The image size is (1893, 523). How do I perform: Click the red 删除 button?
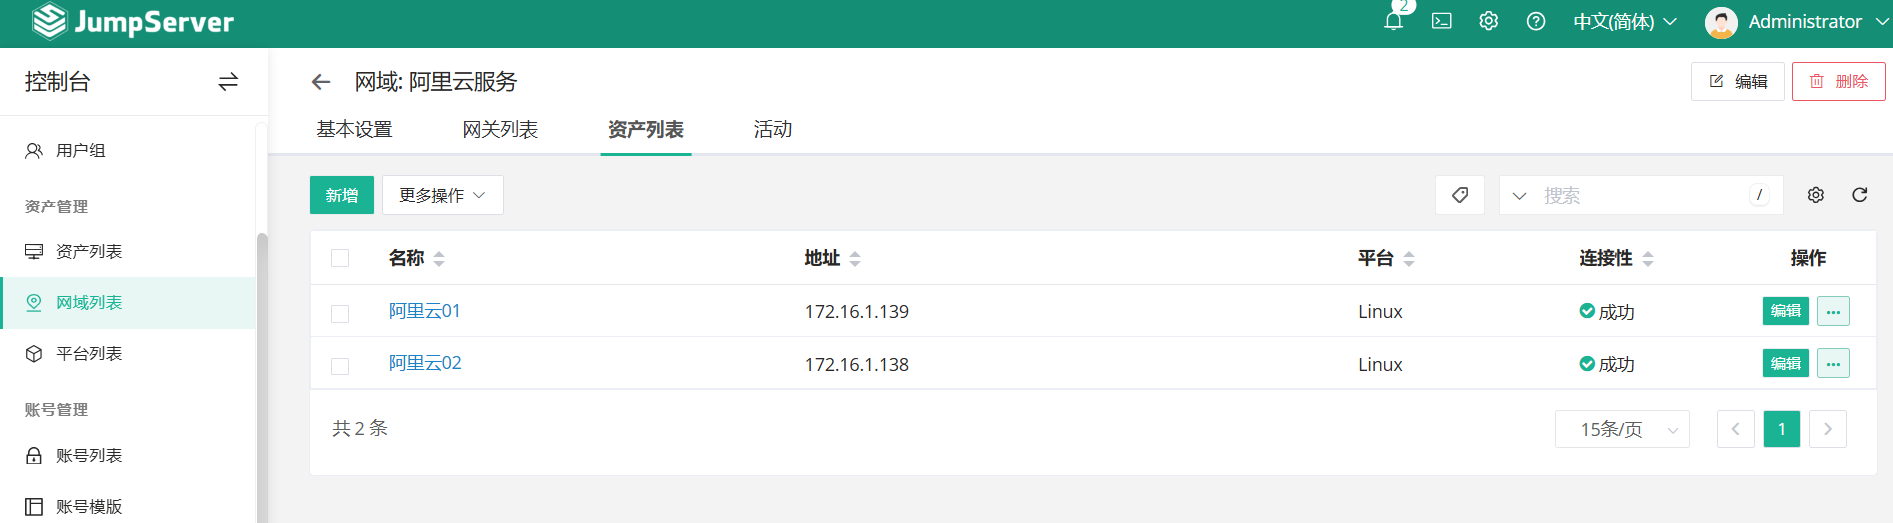coord(1839,81)
